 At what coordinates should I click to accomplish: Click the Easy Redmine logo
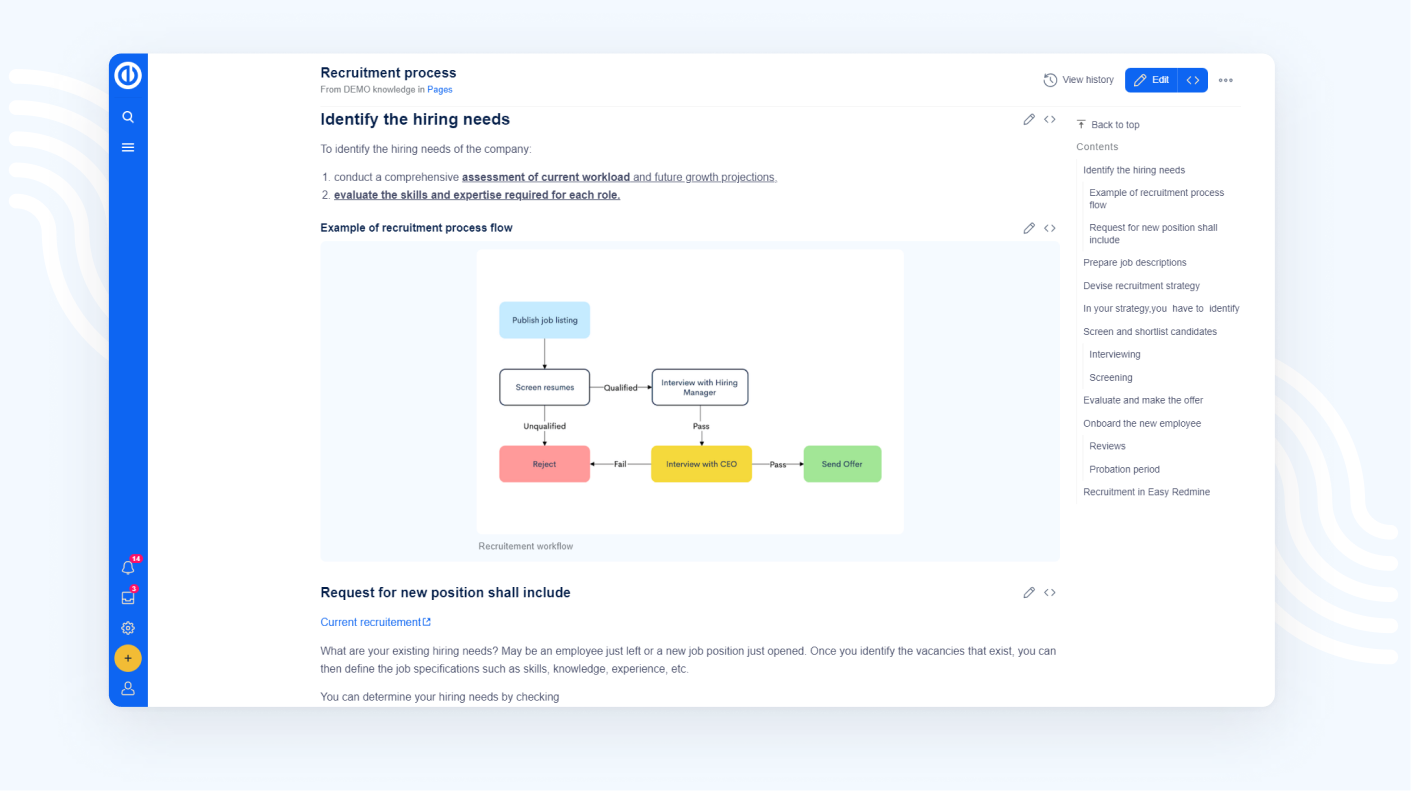coord(128,75)
